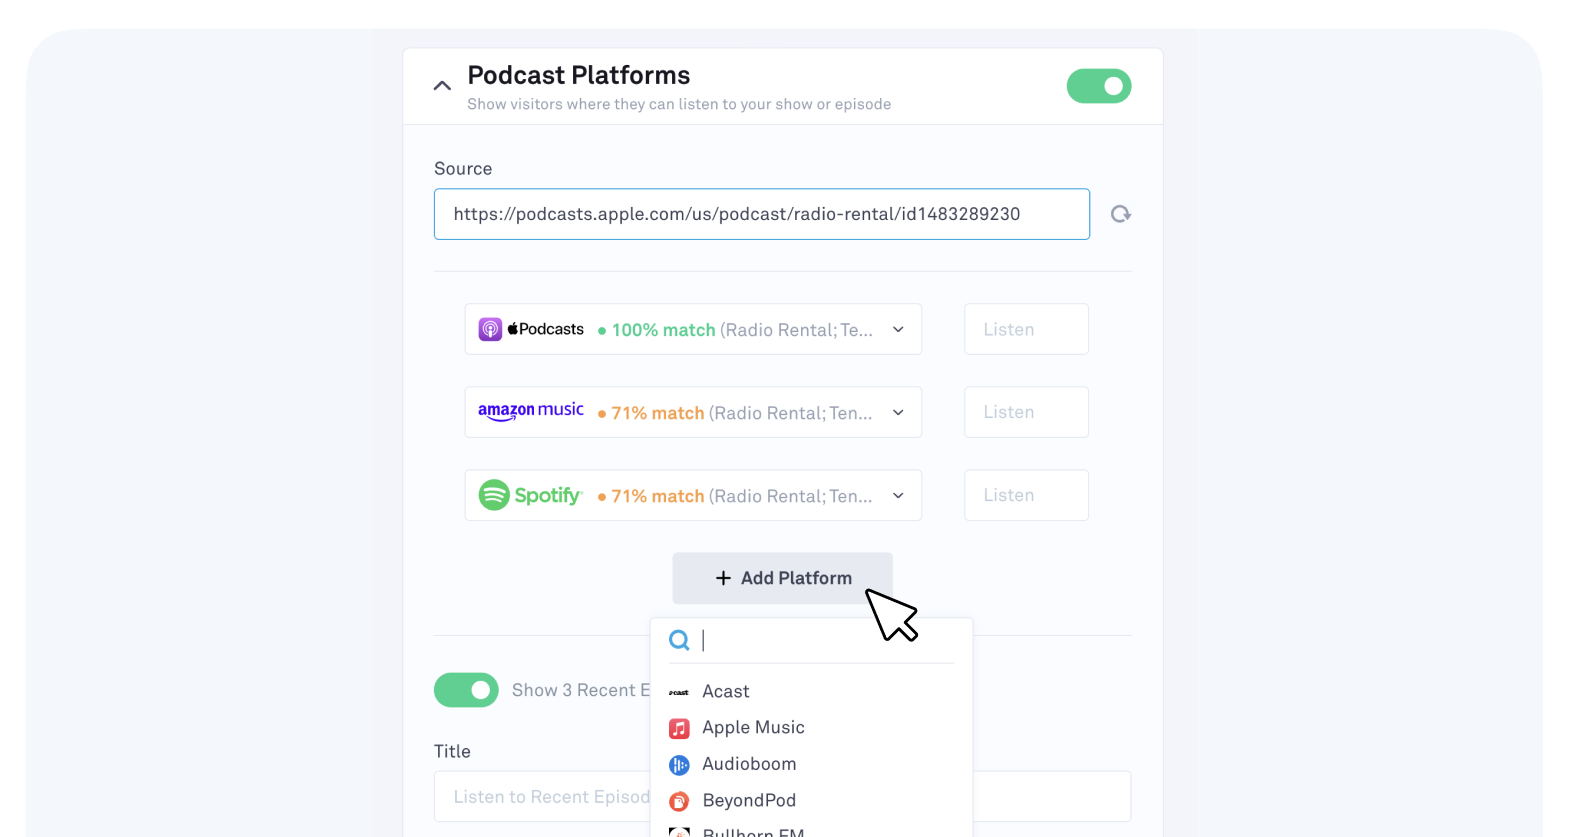Click the Audioboom icon in list
This screenshot has height=837, width=1569.
click(x=679, y=765)
